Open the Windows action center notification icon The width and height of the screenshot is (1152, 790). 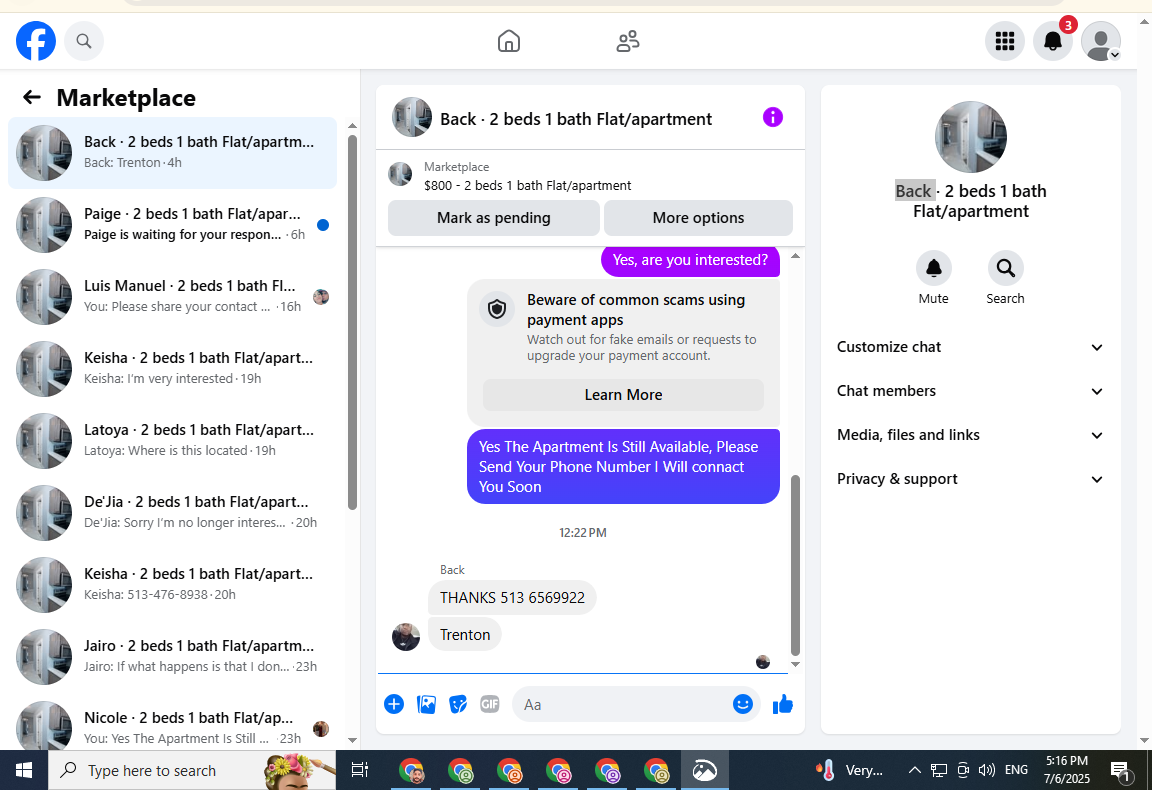tap(1120, 770)
